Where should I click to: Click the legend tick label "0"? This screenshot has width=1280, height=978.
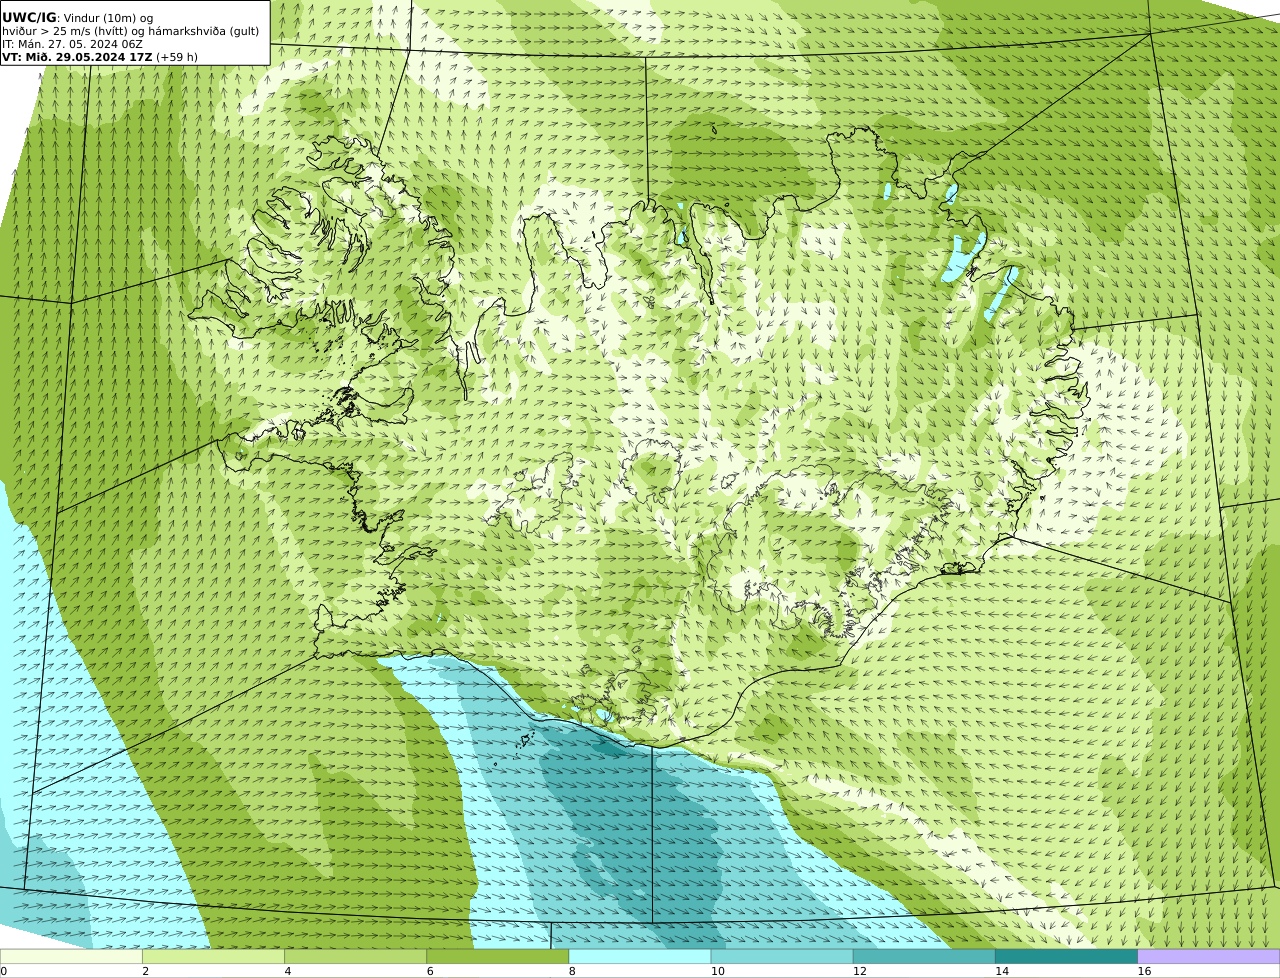pos(3,971)
